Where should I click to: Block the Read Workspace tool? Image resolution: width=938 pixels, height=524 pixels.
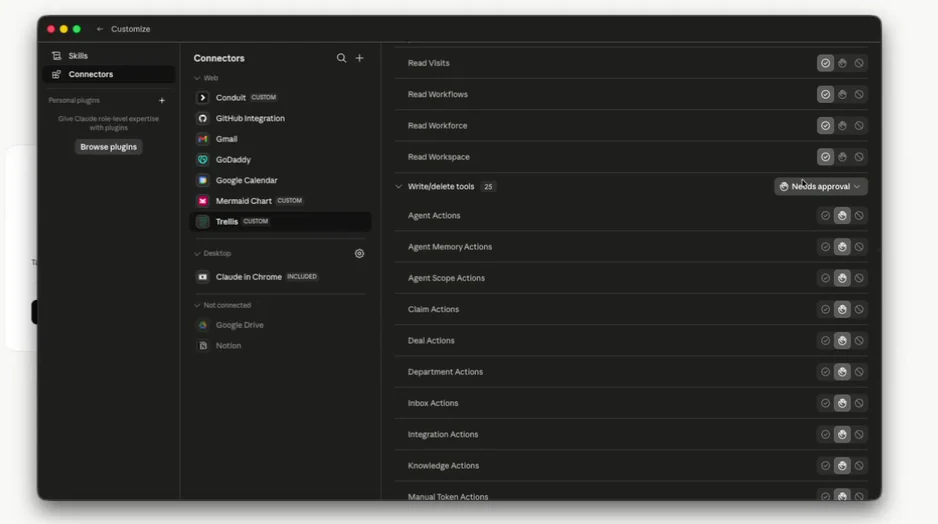pyautogui.click(x=859, y=157)
